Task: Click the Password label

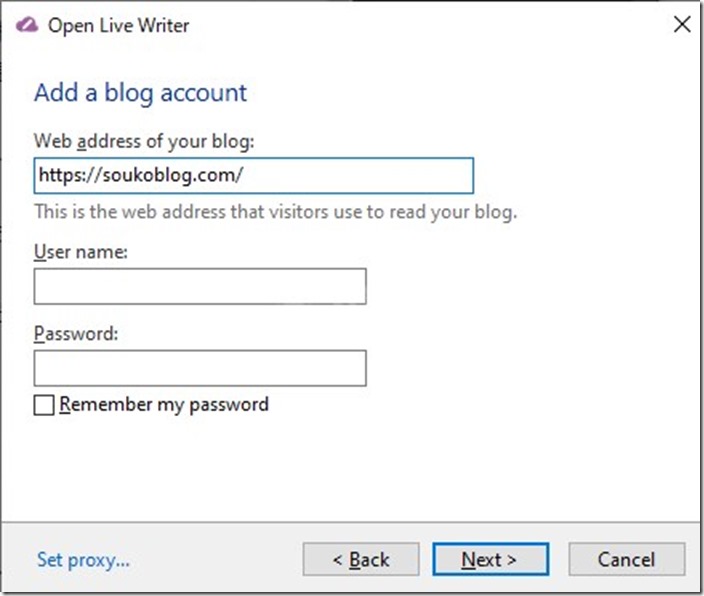Action: [x=76, y=334]
